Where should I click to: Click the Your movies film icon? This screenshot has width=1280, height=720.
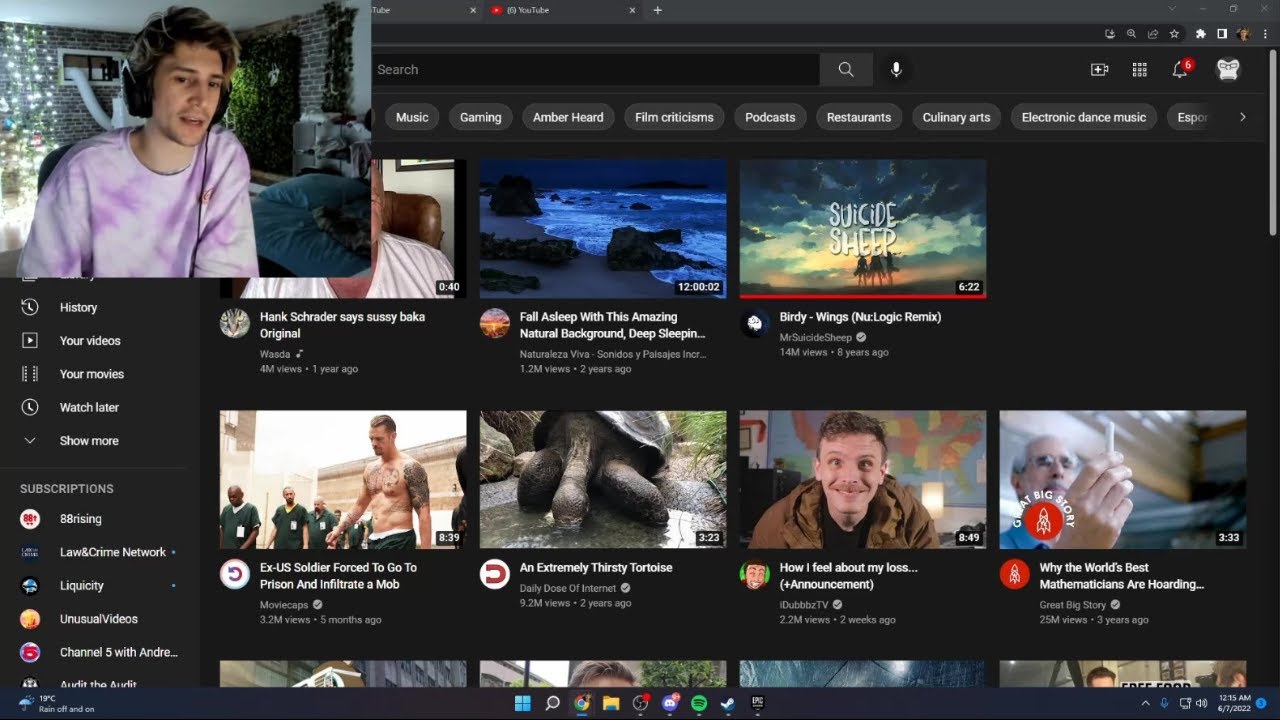[x=30, y=374]
